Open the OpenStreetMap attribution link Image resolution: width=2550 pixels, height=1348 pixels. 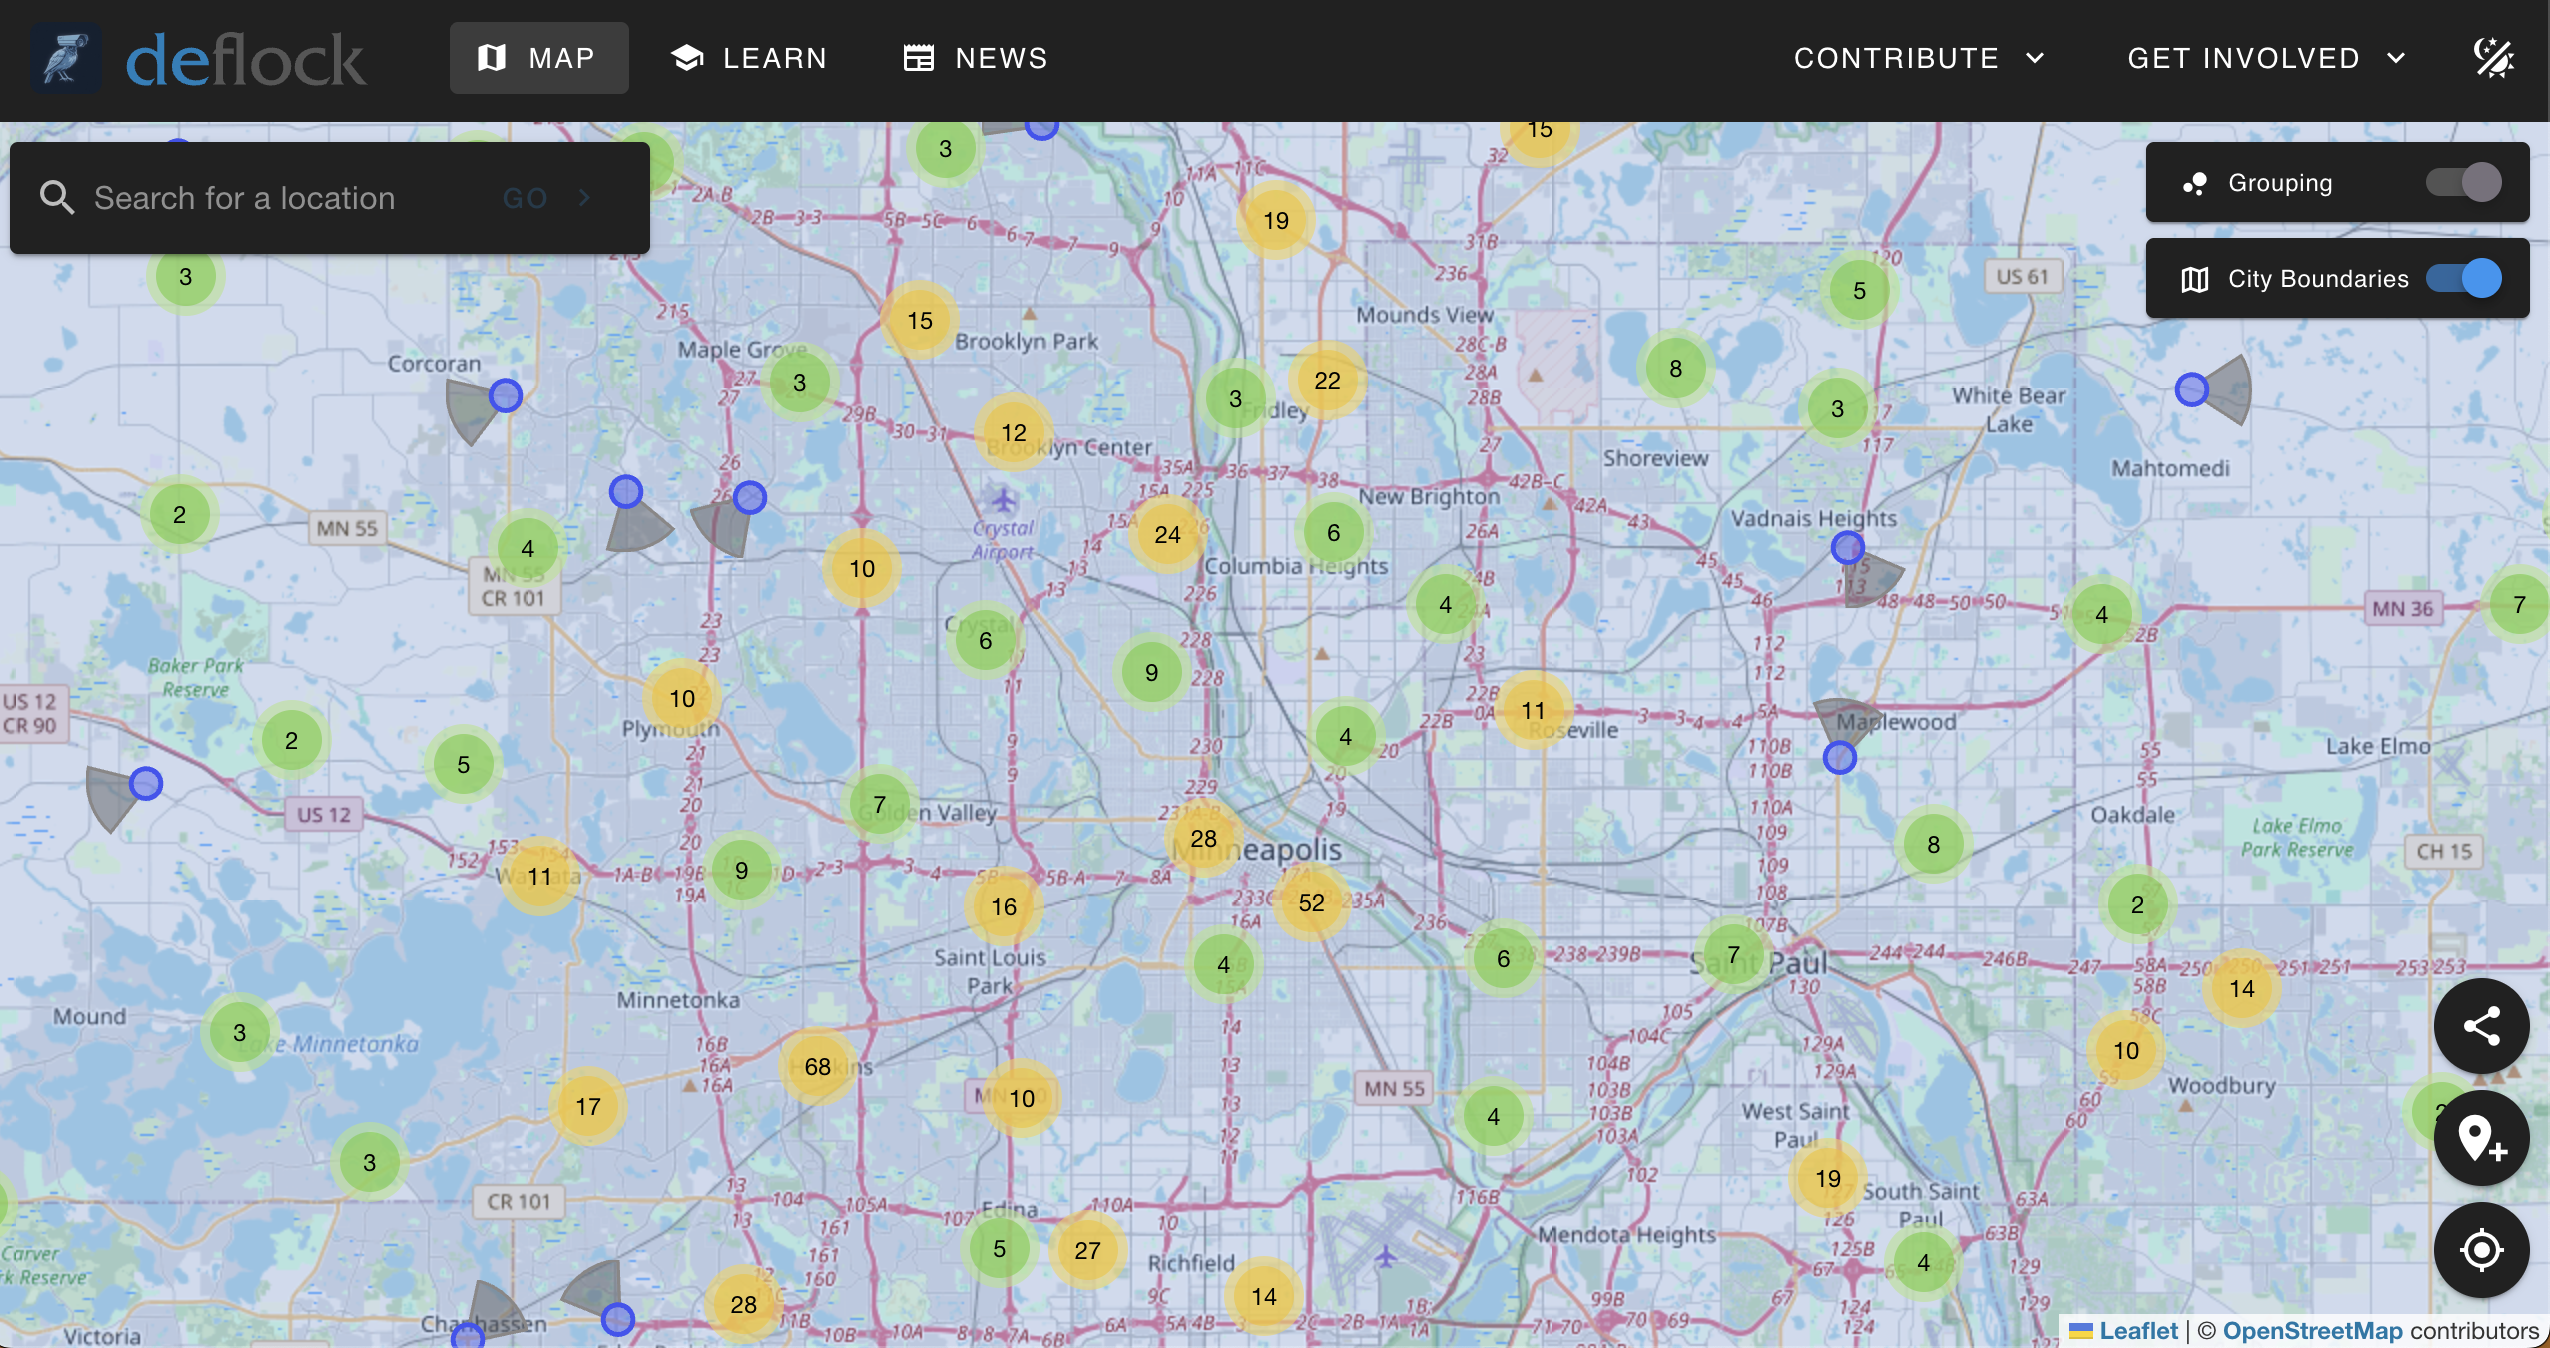point(2312,1331)
